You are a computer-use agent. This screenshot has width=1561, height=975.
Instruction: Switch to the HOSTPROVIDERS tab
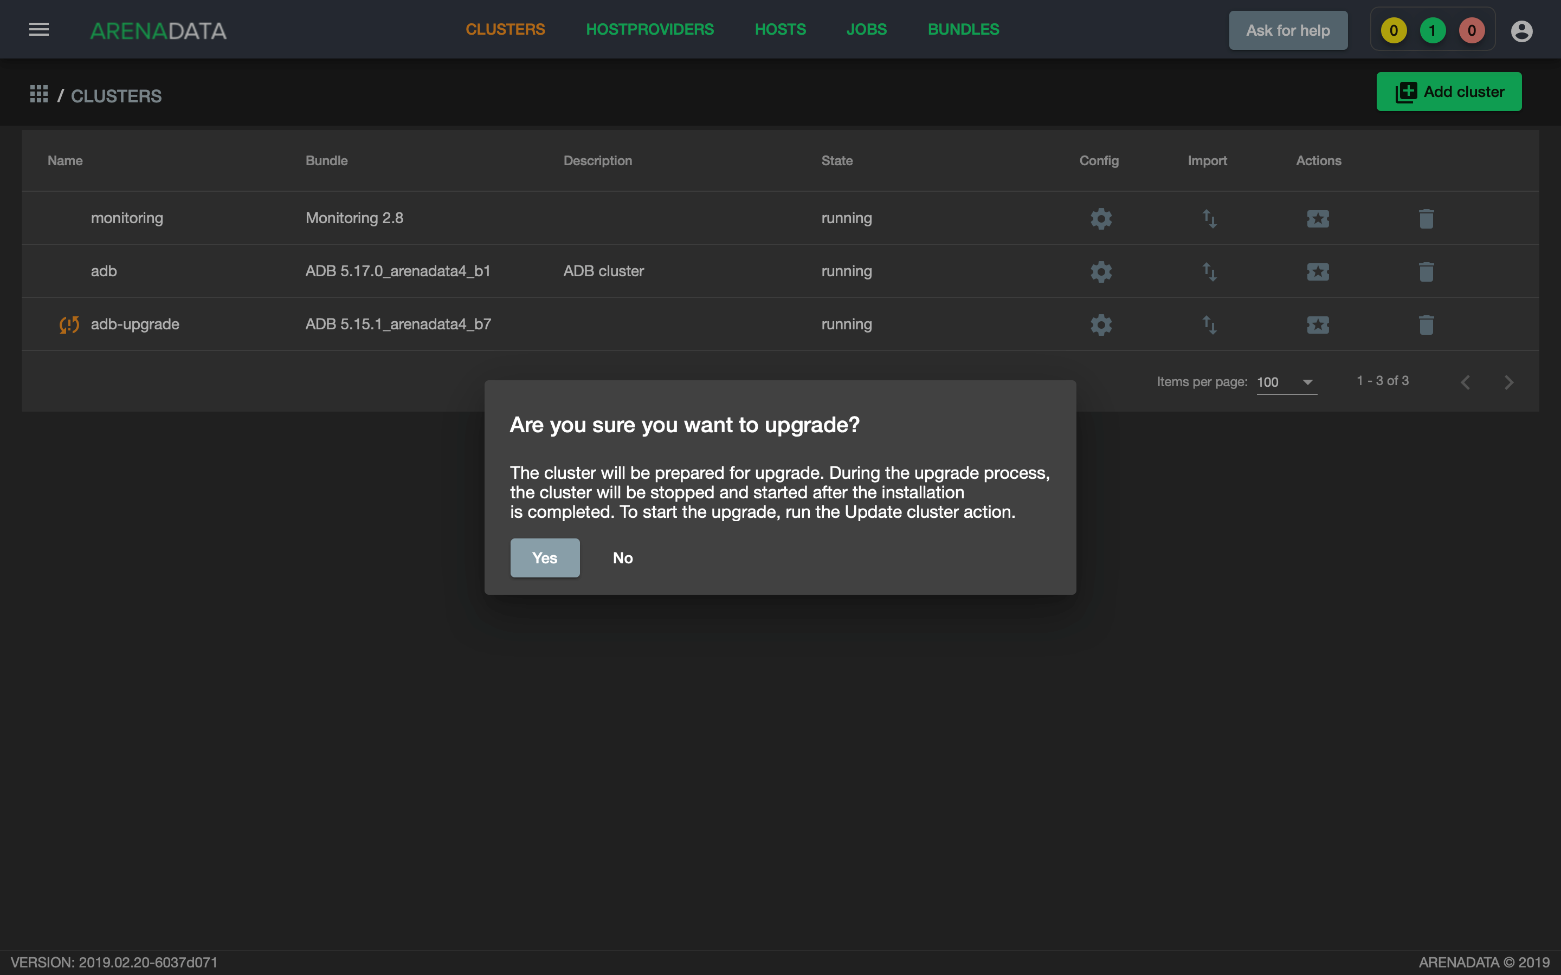tap(650, 30)
